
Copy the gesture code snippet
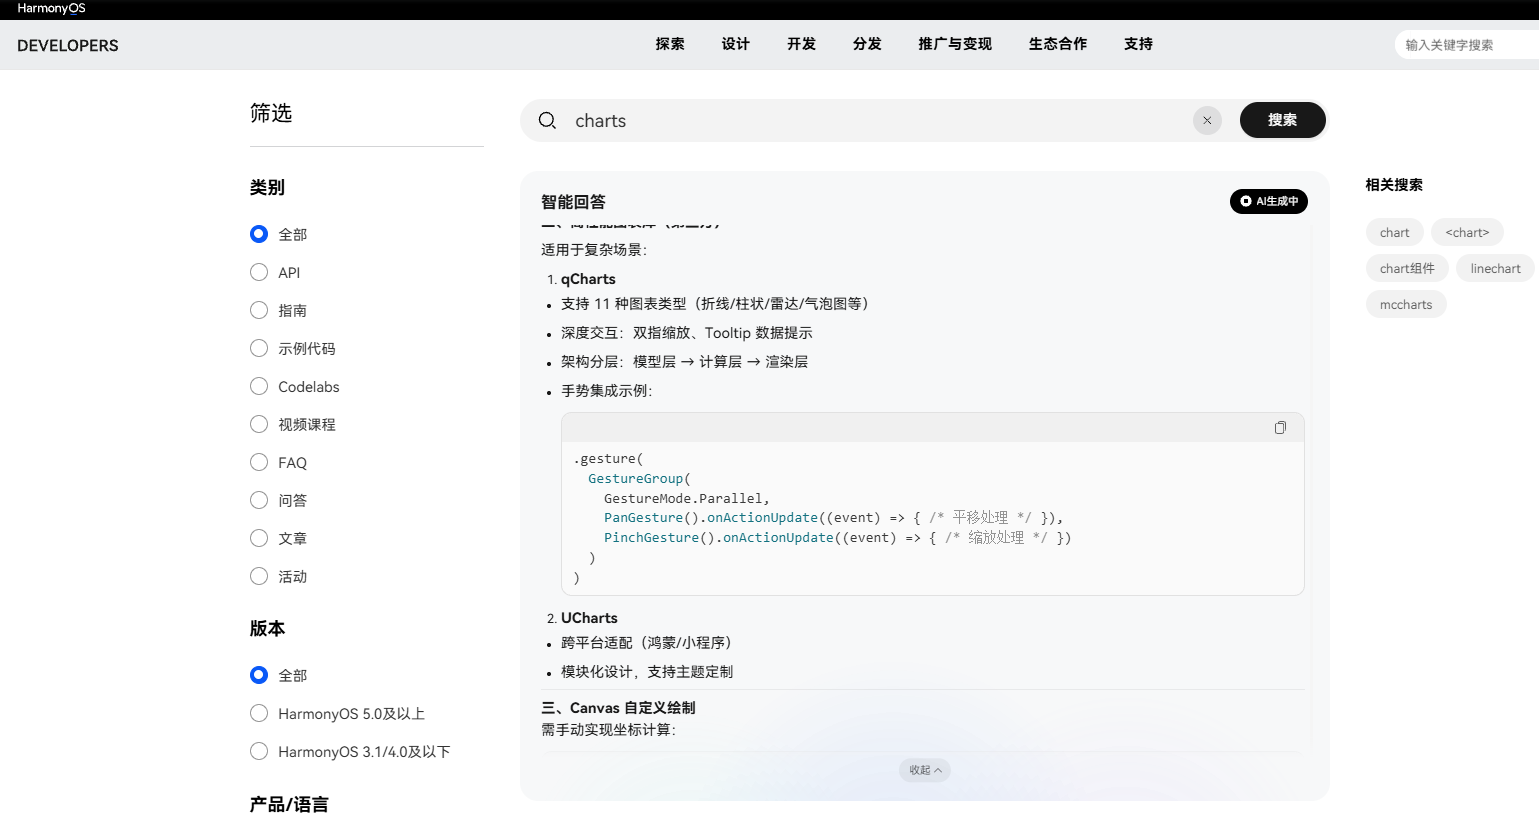point(1280,428)
